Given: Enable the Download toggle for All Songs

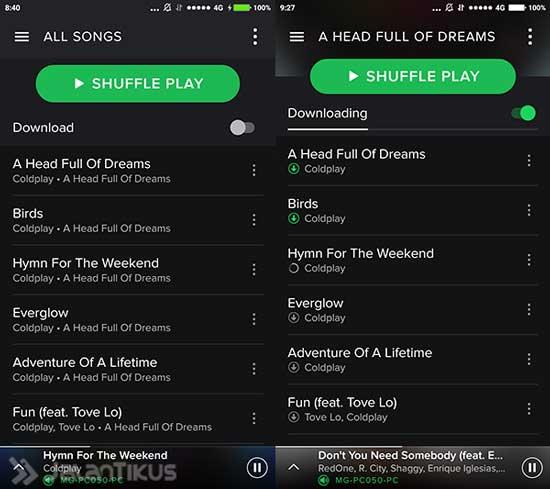Looking at the screenshot, I should click(x=242, y=128).
